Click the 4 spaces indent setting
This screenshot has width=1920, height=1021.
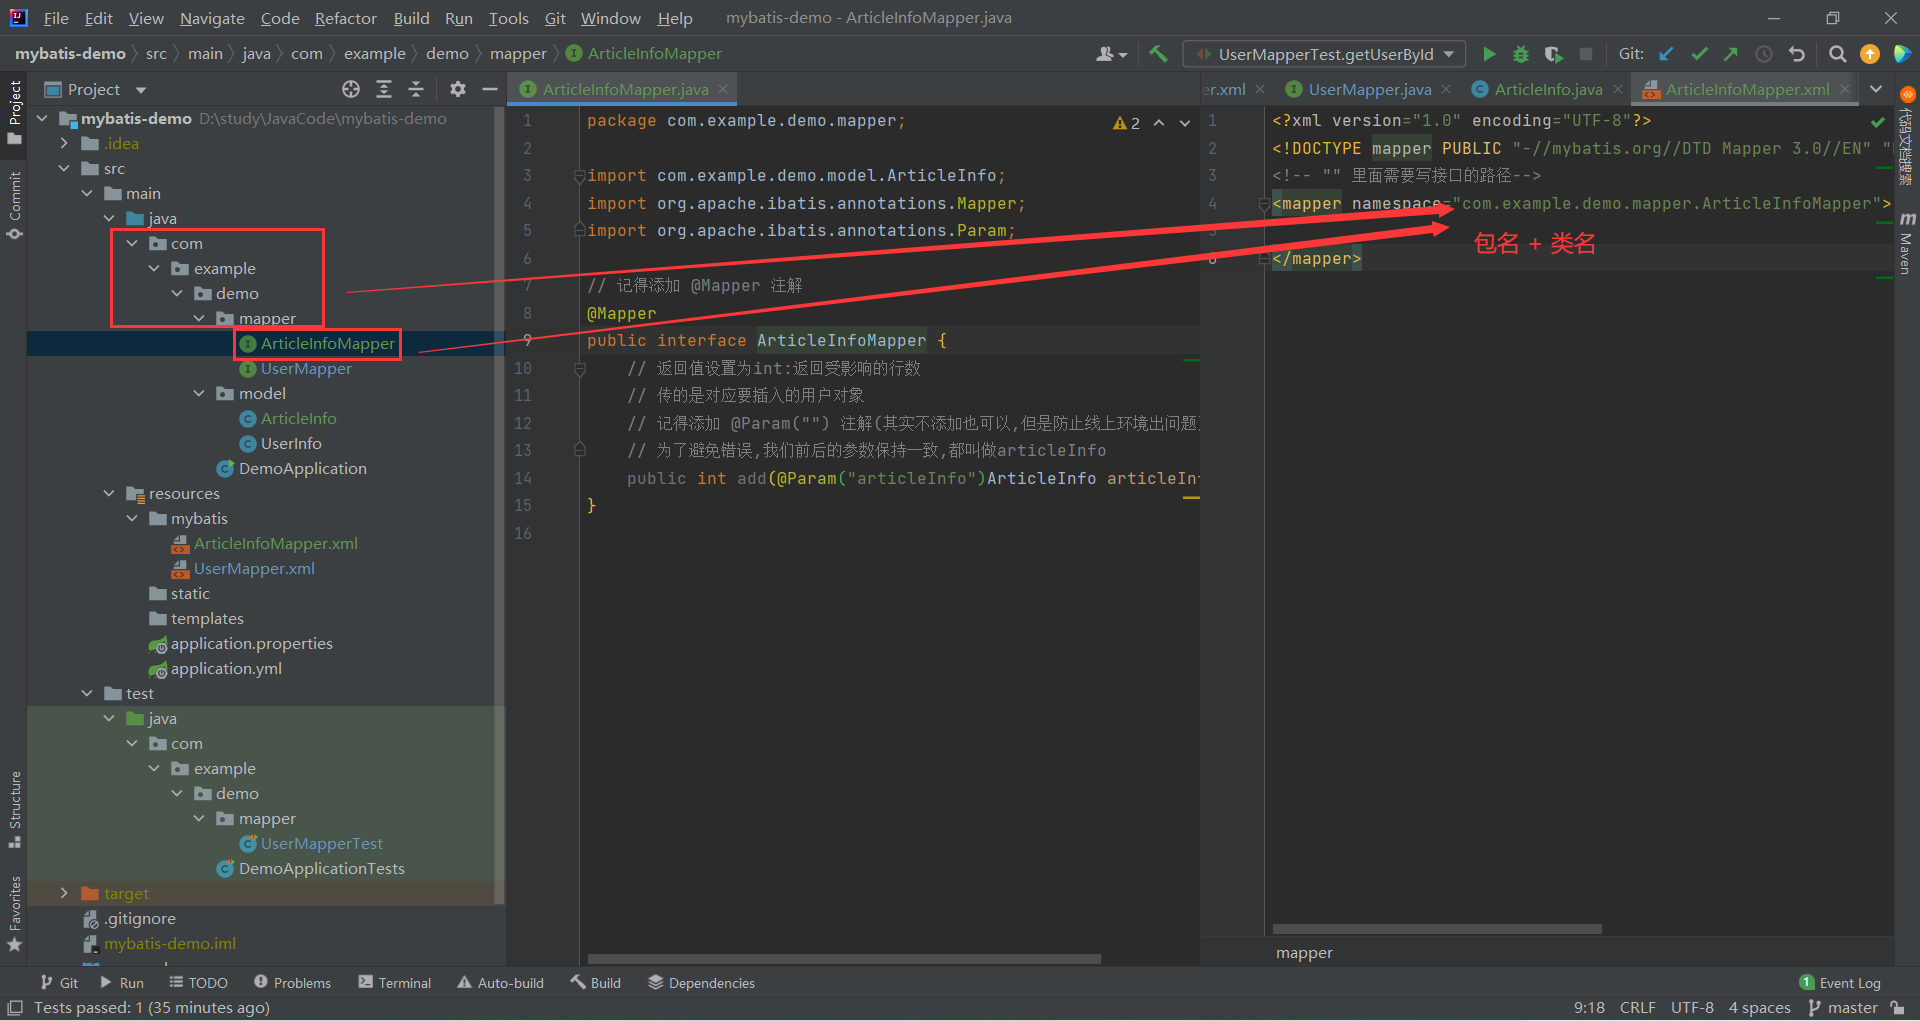(1760, 1008)
